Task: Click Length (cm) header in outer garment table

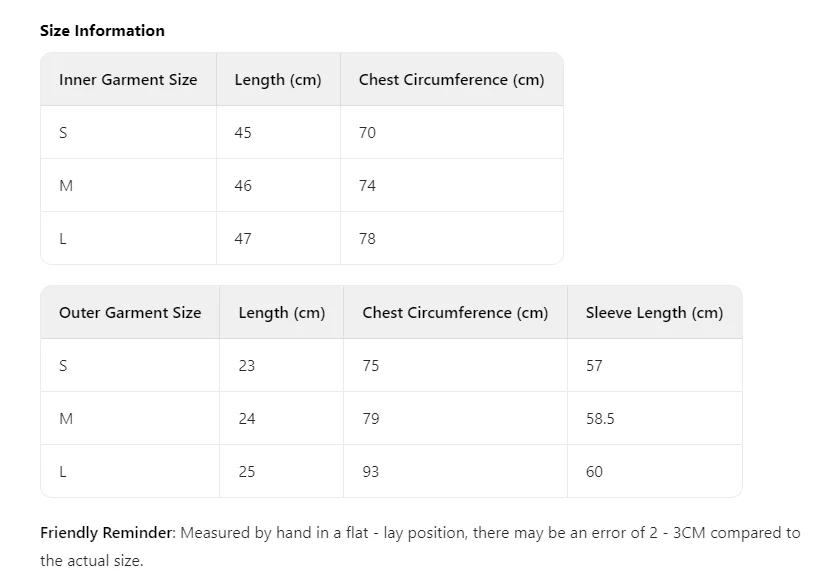Action: click(281, 313)
